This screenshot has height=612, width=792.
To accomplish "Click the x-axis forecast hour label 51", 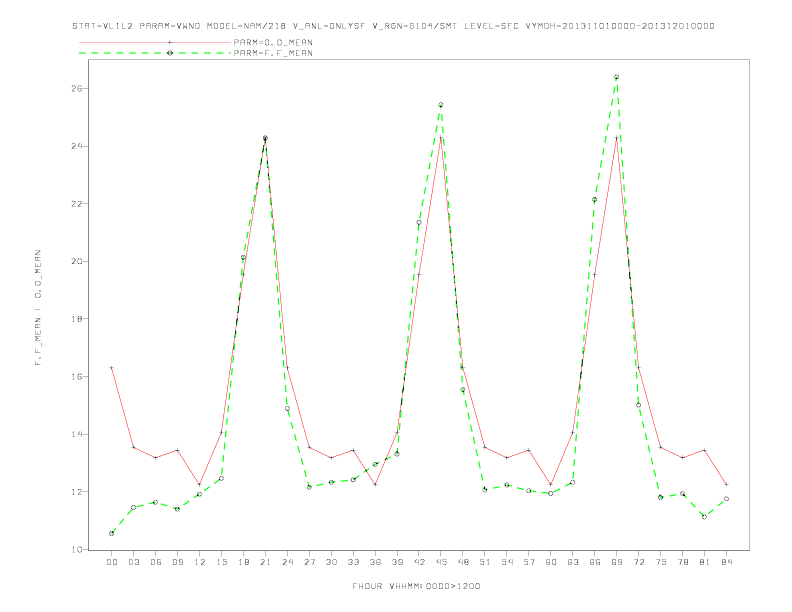I will [485, 562].
